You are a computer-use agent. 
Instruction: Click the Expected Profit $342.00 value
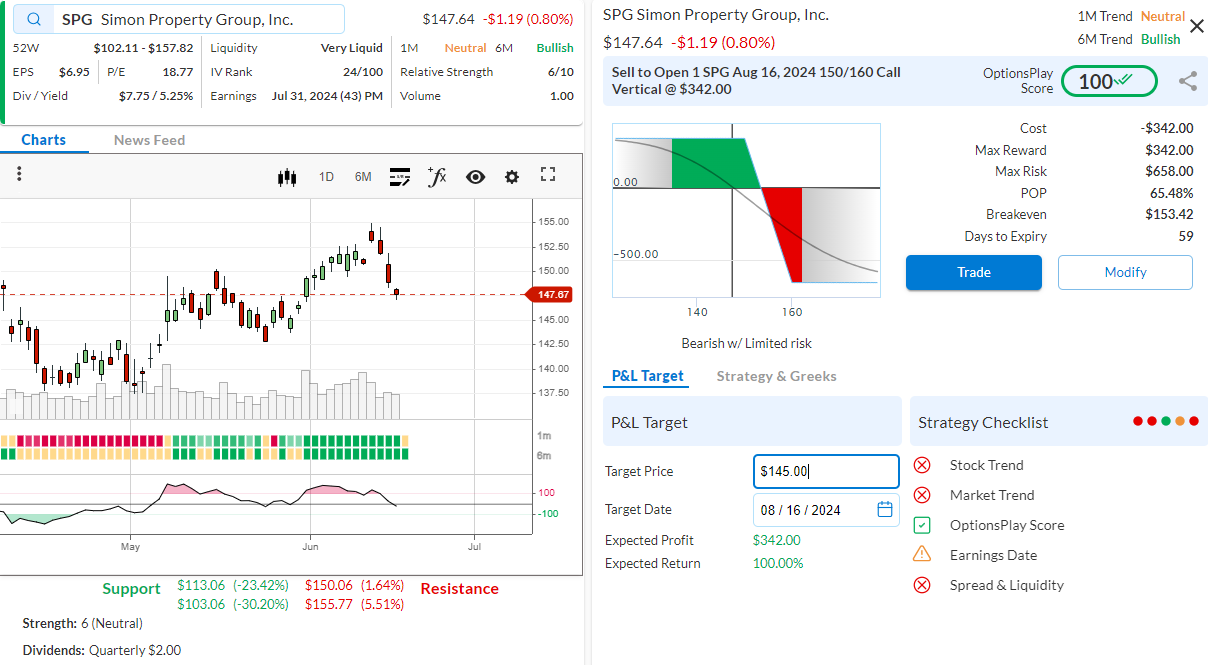click(x=777, y=540)
